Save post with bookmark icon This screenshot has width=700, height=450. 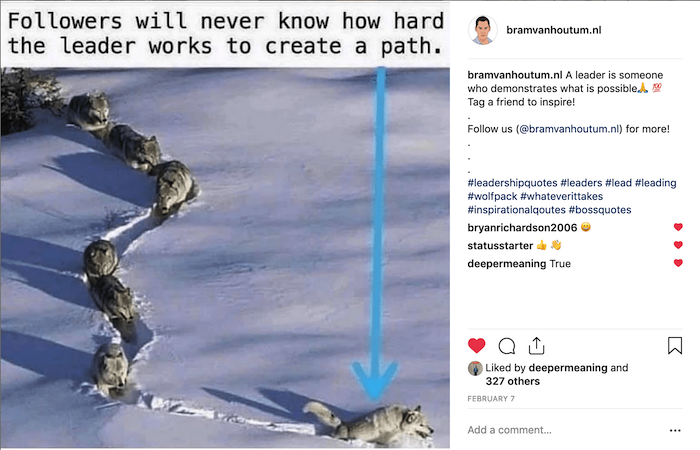click(675, 346)
